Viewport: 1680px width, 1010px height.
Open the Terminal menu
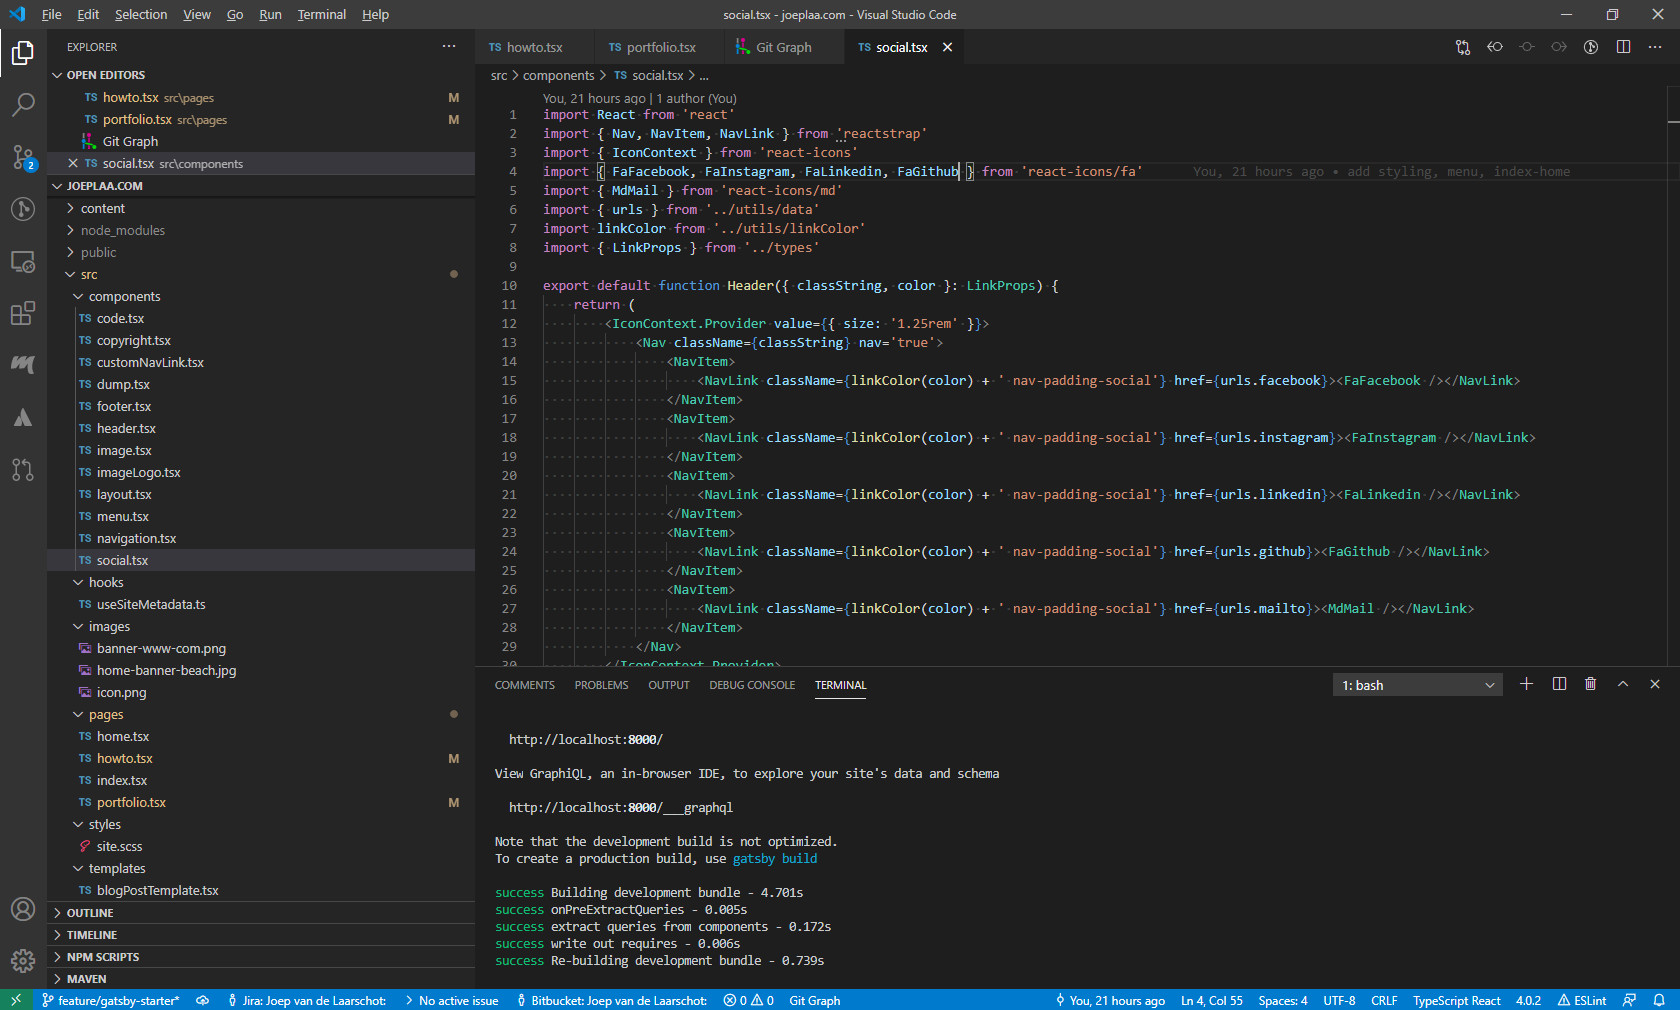tap(321, 15)
